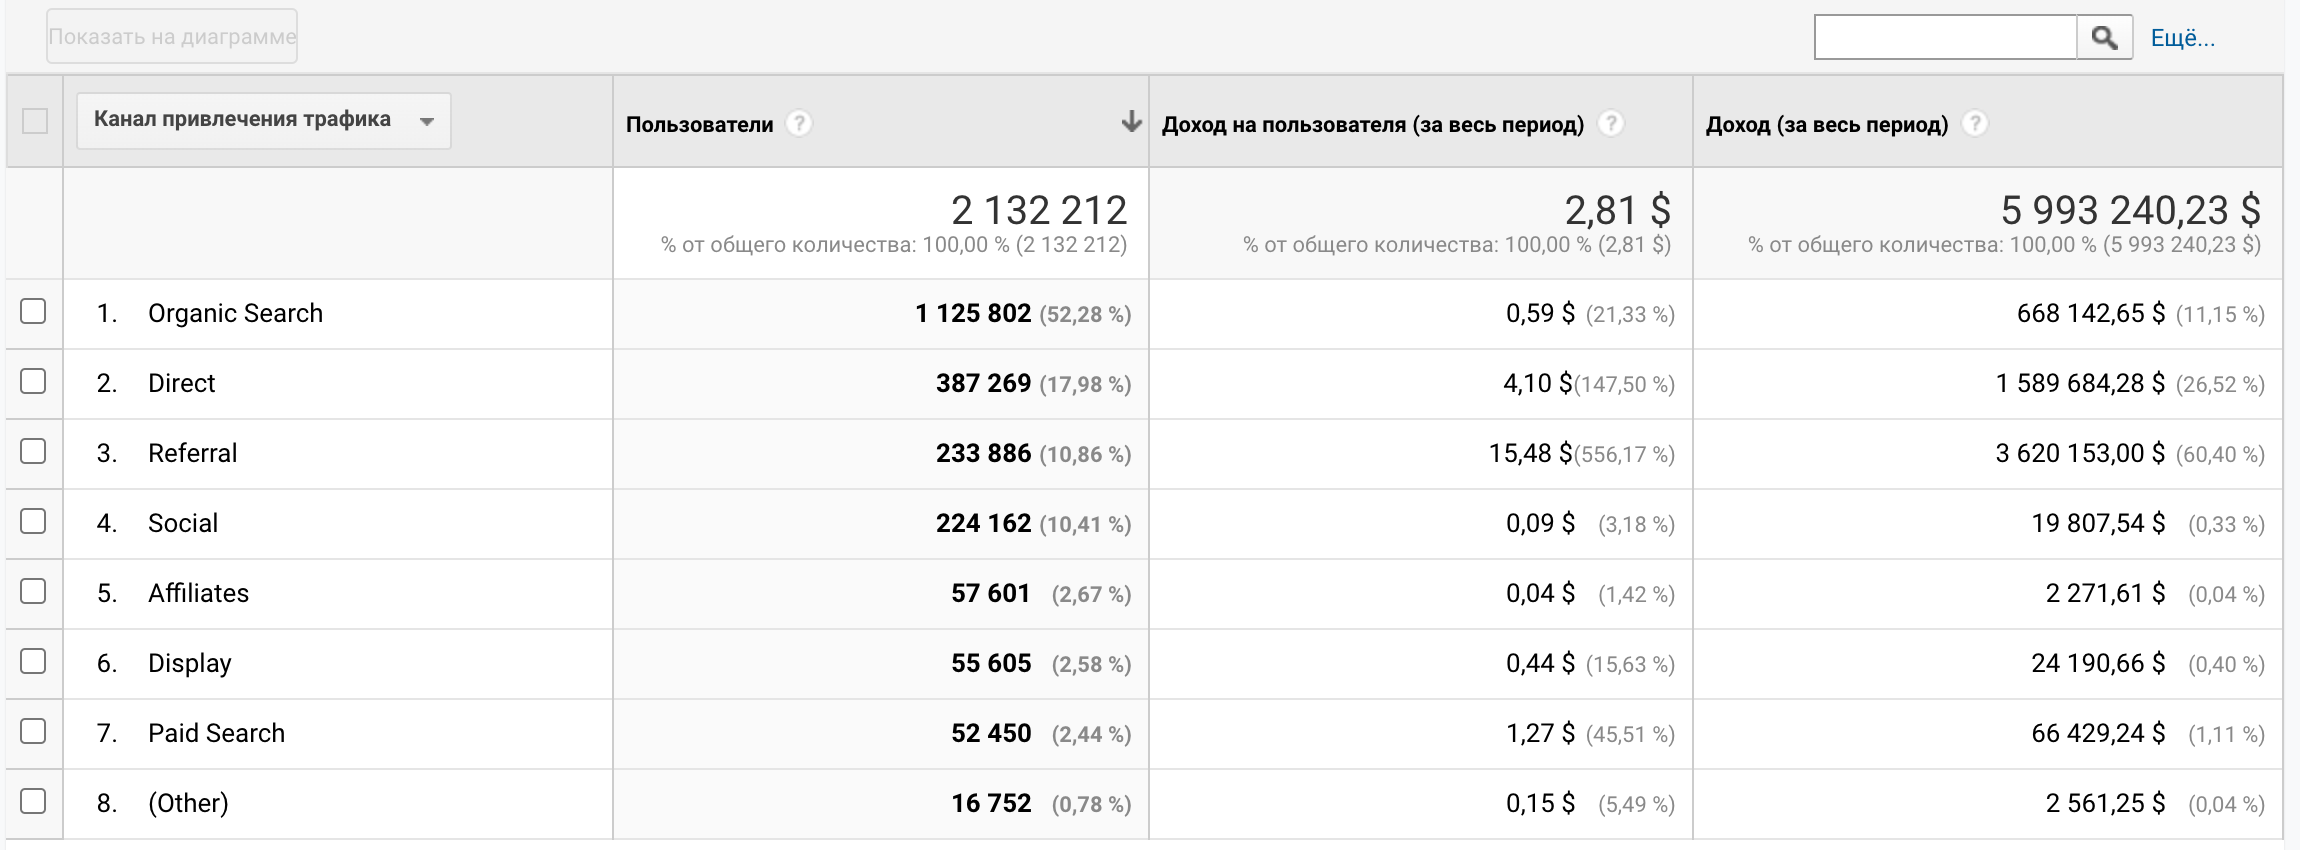Toggle the select-all checkbox in table header
2300x850 pixels.
point(35,121)
